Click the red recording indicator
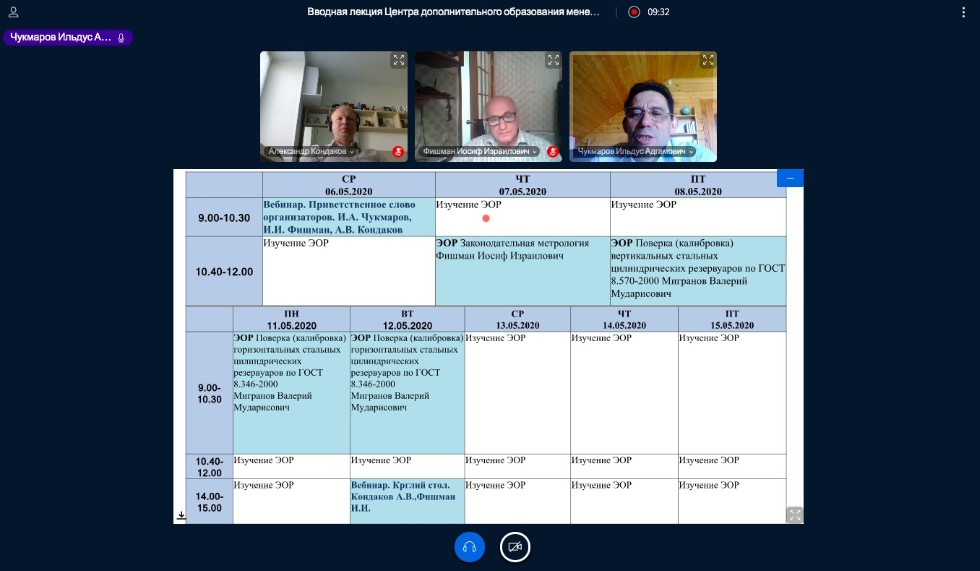 pos(634,12)
